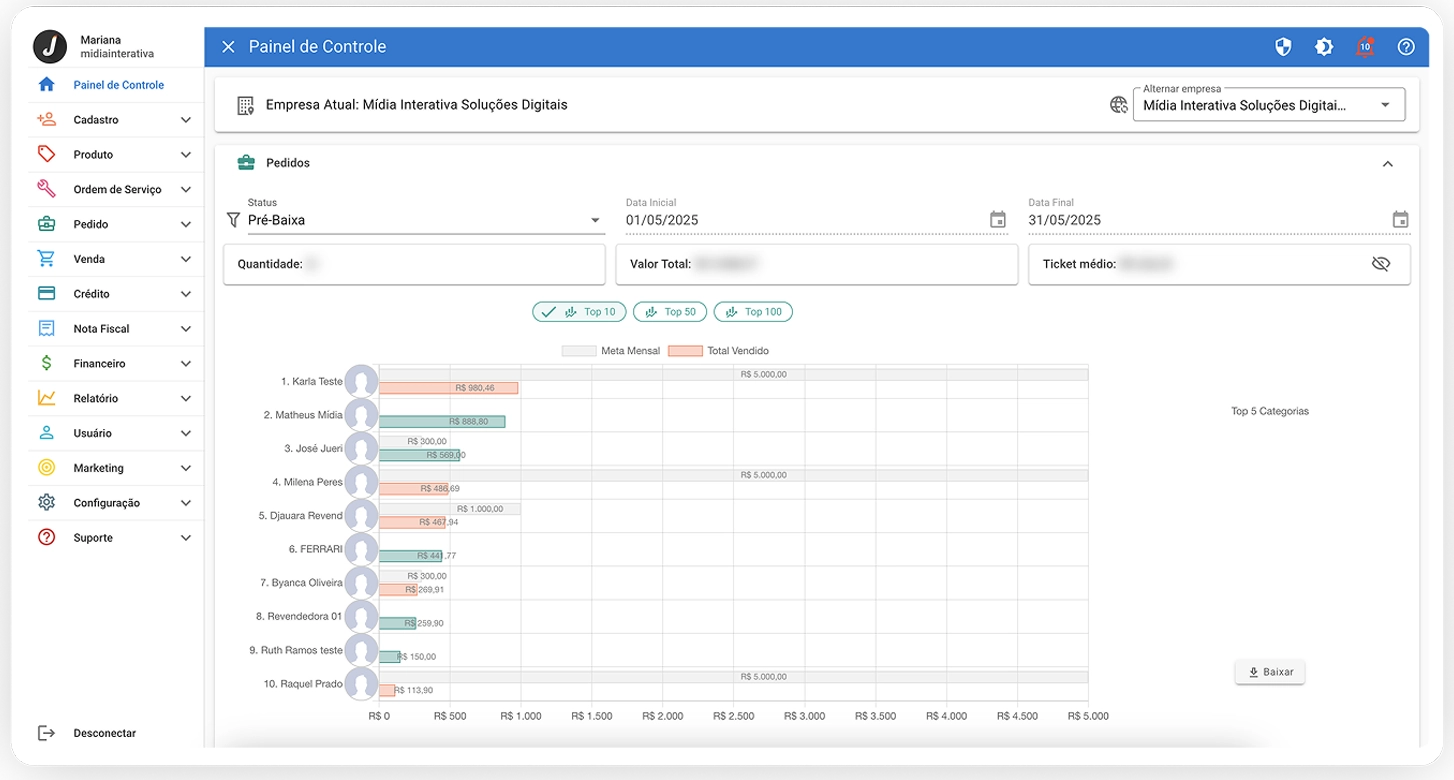Open Painel de Controle in sidebar
The width and height of the screenshot is (1454, 780).
pyautogui.click(x=118, y=85)
